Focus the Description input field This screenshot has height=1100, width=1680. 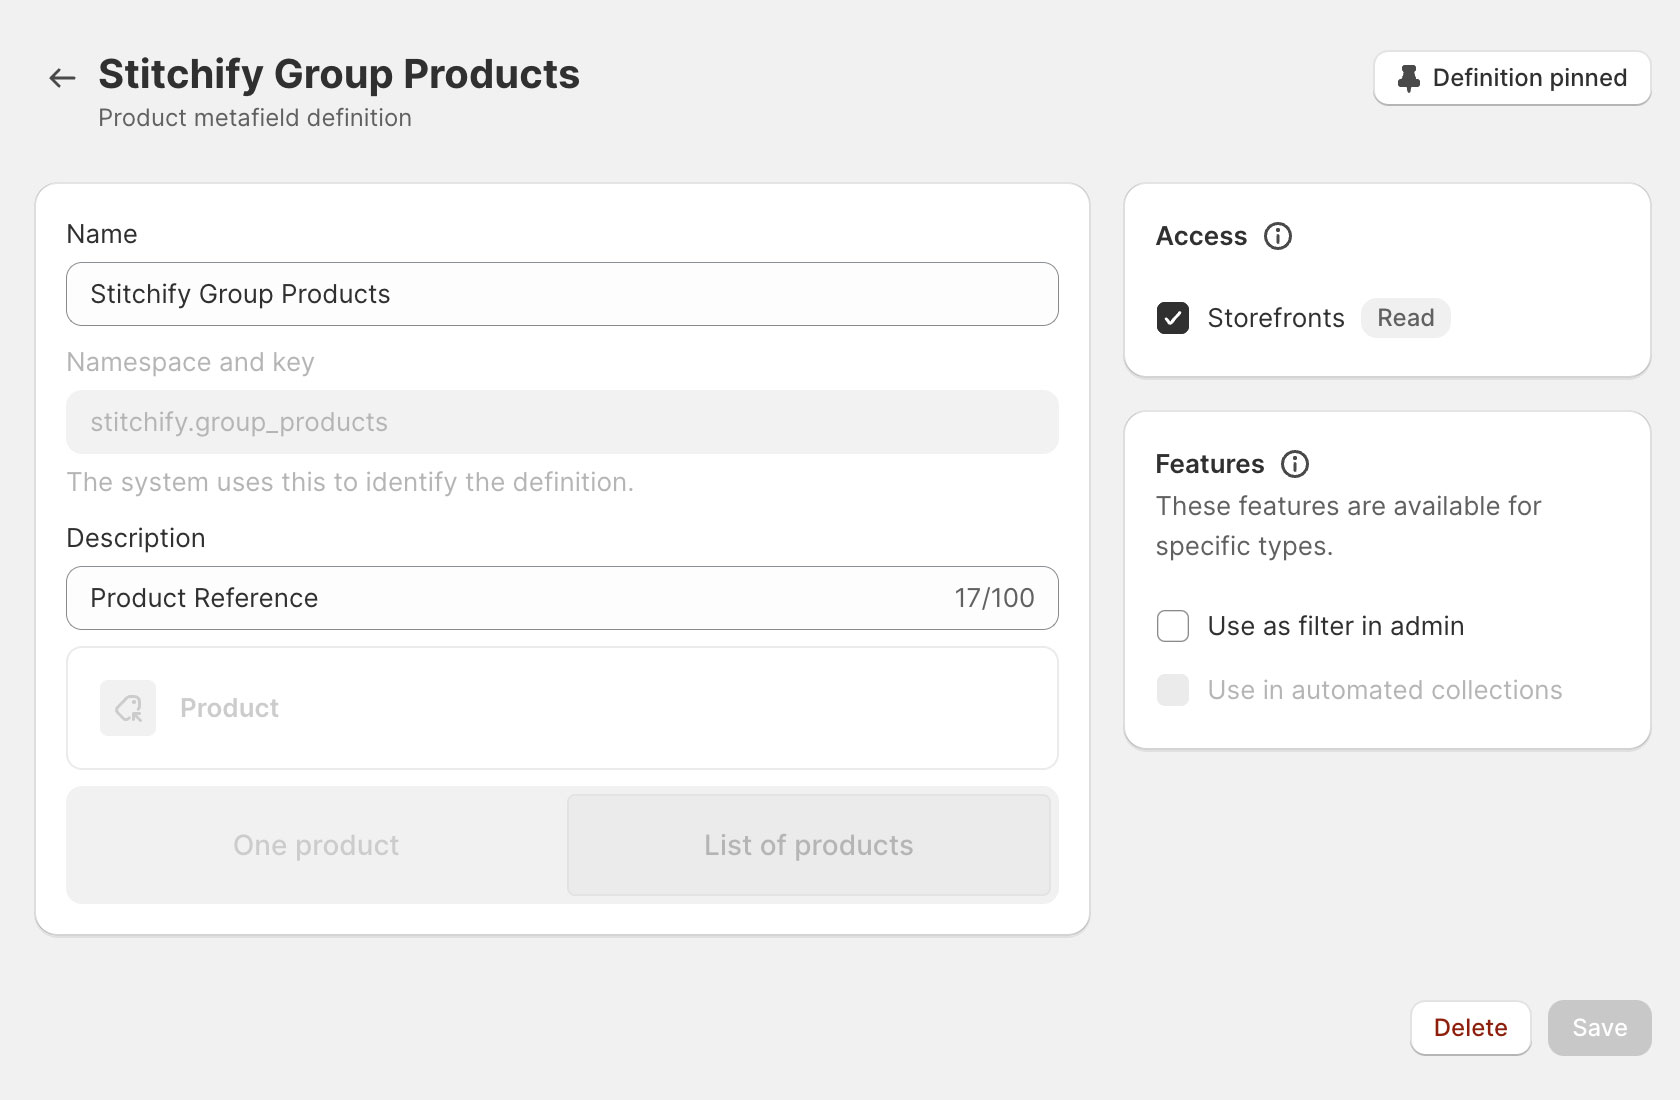562,598
